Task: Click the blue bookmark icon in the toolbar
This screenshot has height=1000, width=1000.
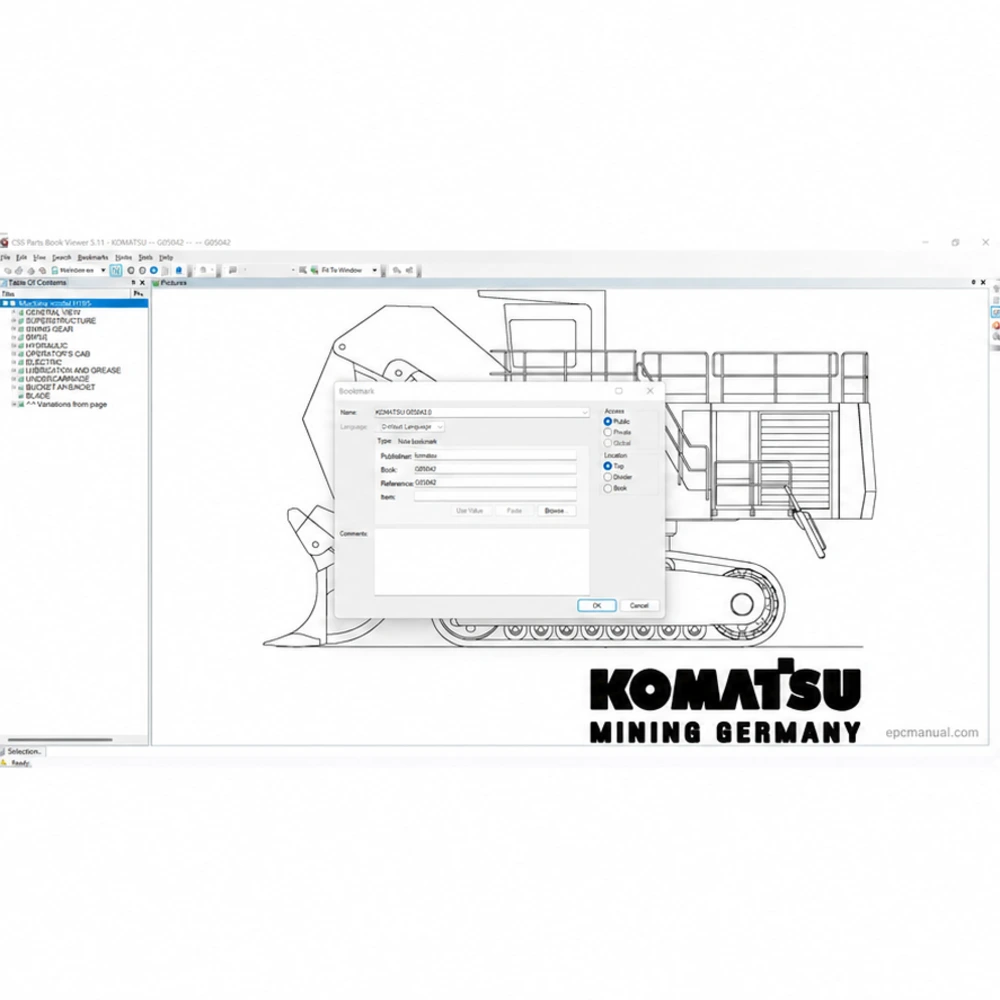Action: (x=179, y=270)
